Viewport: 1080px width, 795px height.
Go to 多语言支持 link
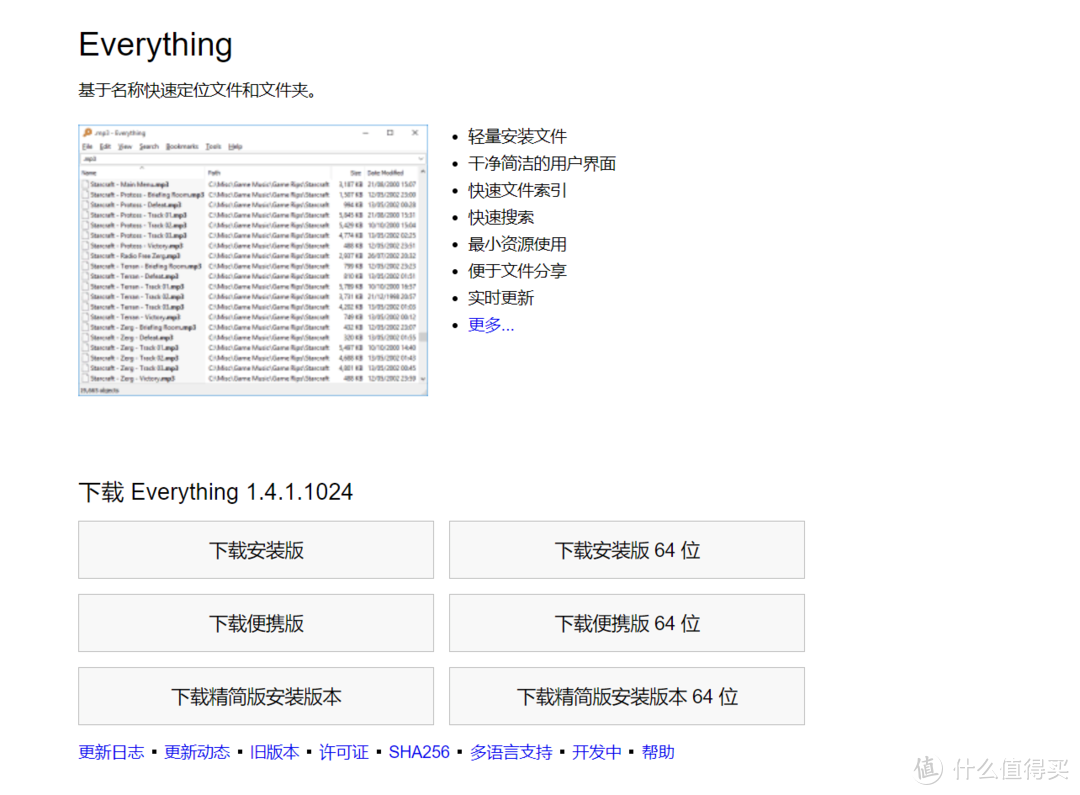coord(511,752)
